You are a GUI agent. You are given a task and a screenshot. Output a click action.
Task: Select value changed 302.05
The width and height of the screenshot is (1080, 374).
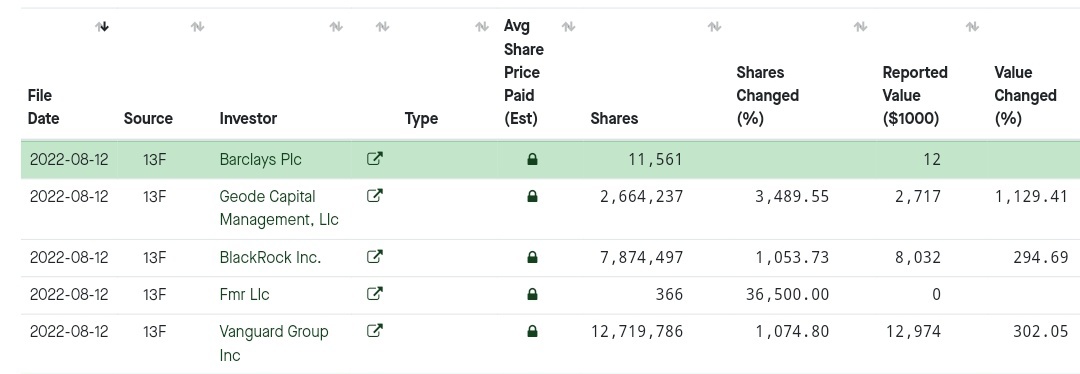1041,332
